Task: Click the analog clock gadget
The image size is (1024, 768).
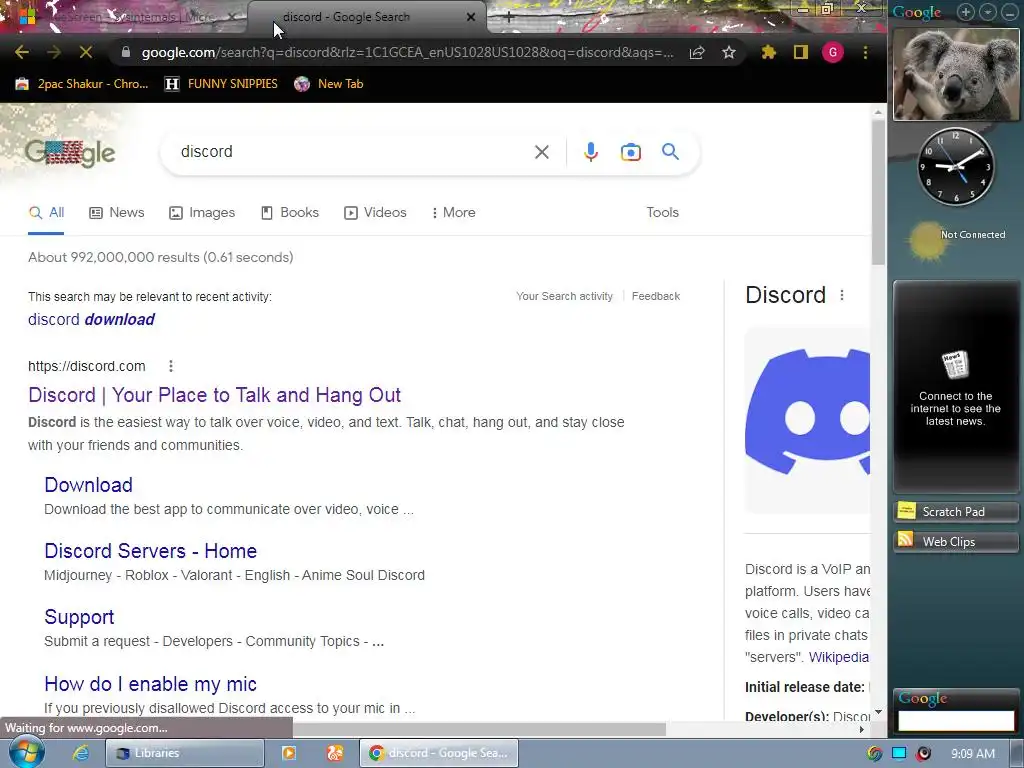Action: click(x=956, y=167)
